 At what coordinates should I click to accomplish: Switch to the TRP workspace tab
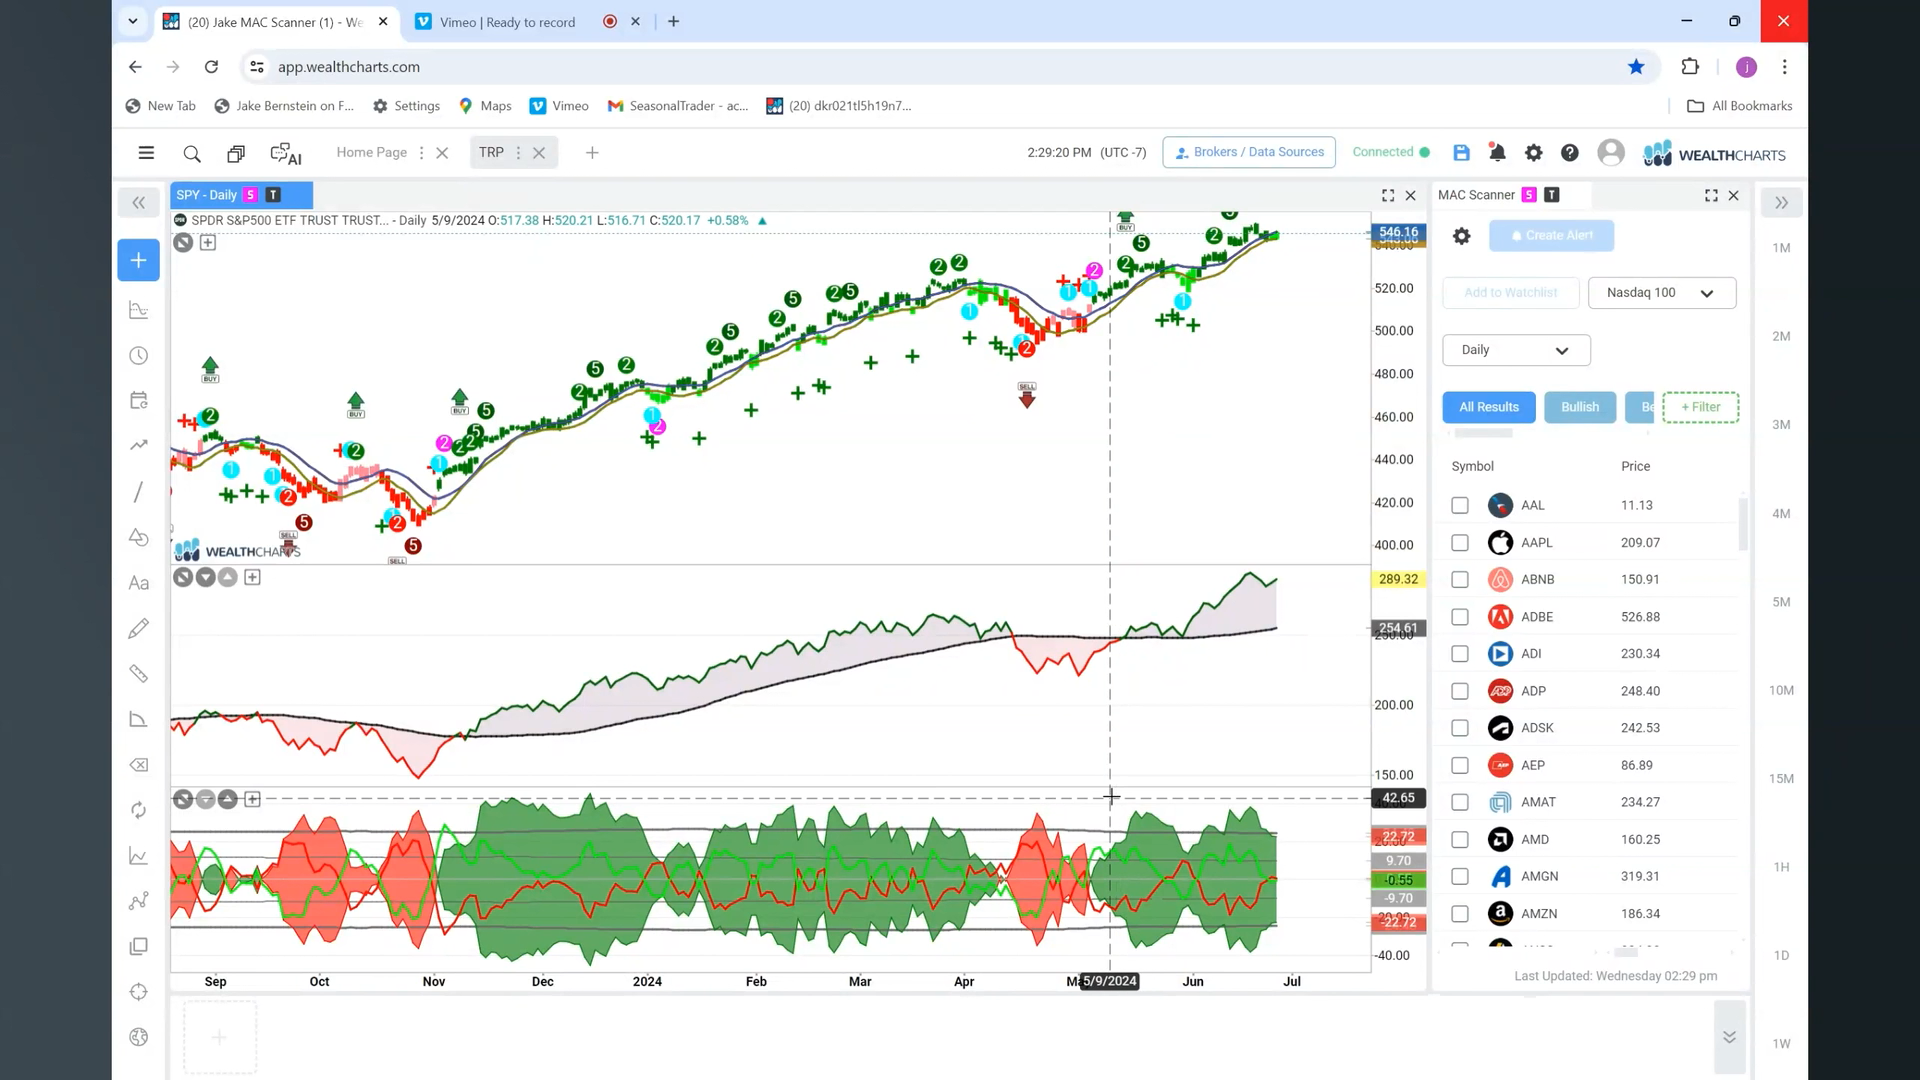click(x=491, y=152)
